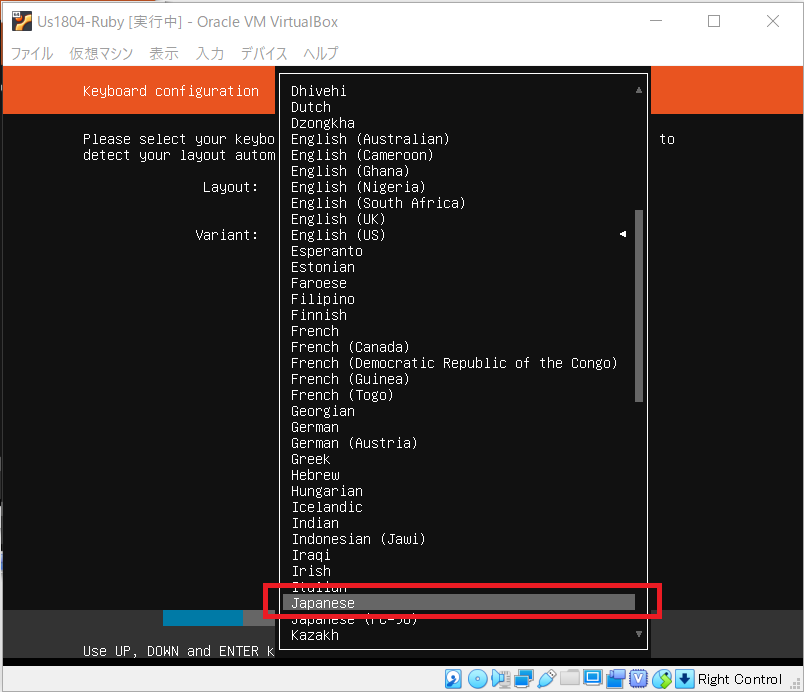
Task: Select German (Austria) layout
Action: pyautogui.click(x=354, y=443)
